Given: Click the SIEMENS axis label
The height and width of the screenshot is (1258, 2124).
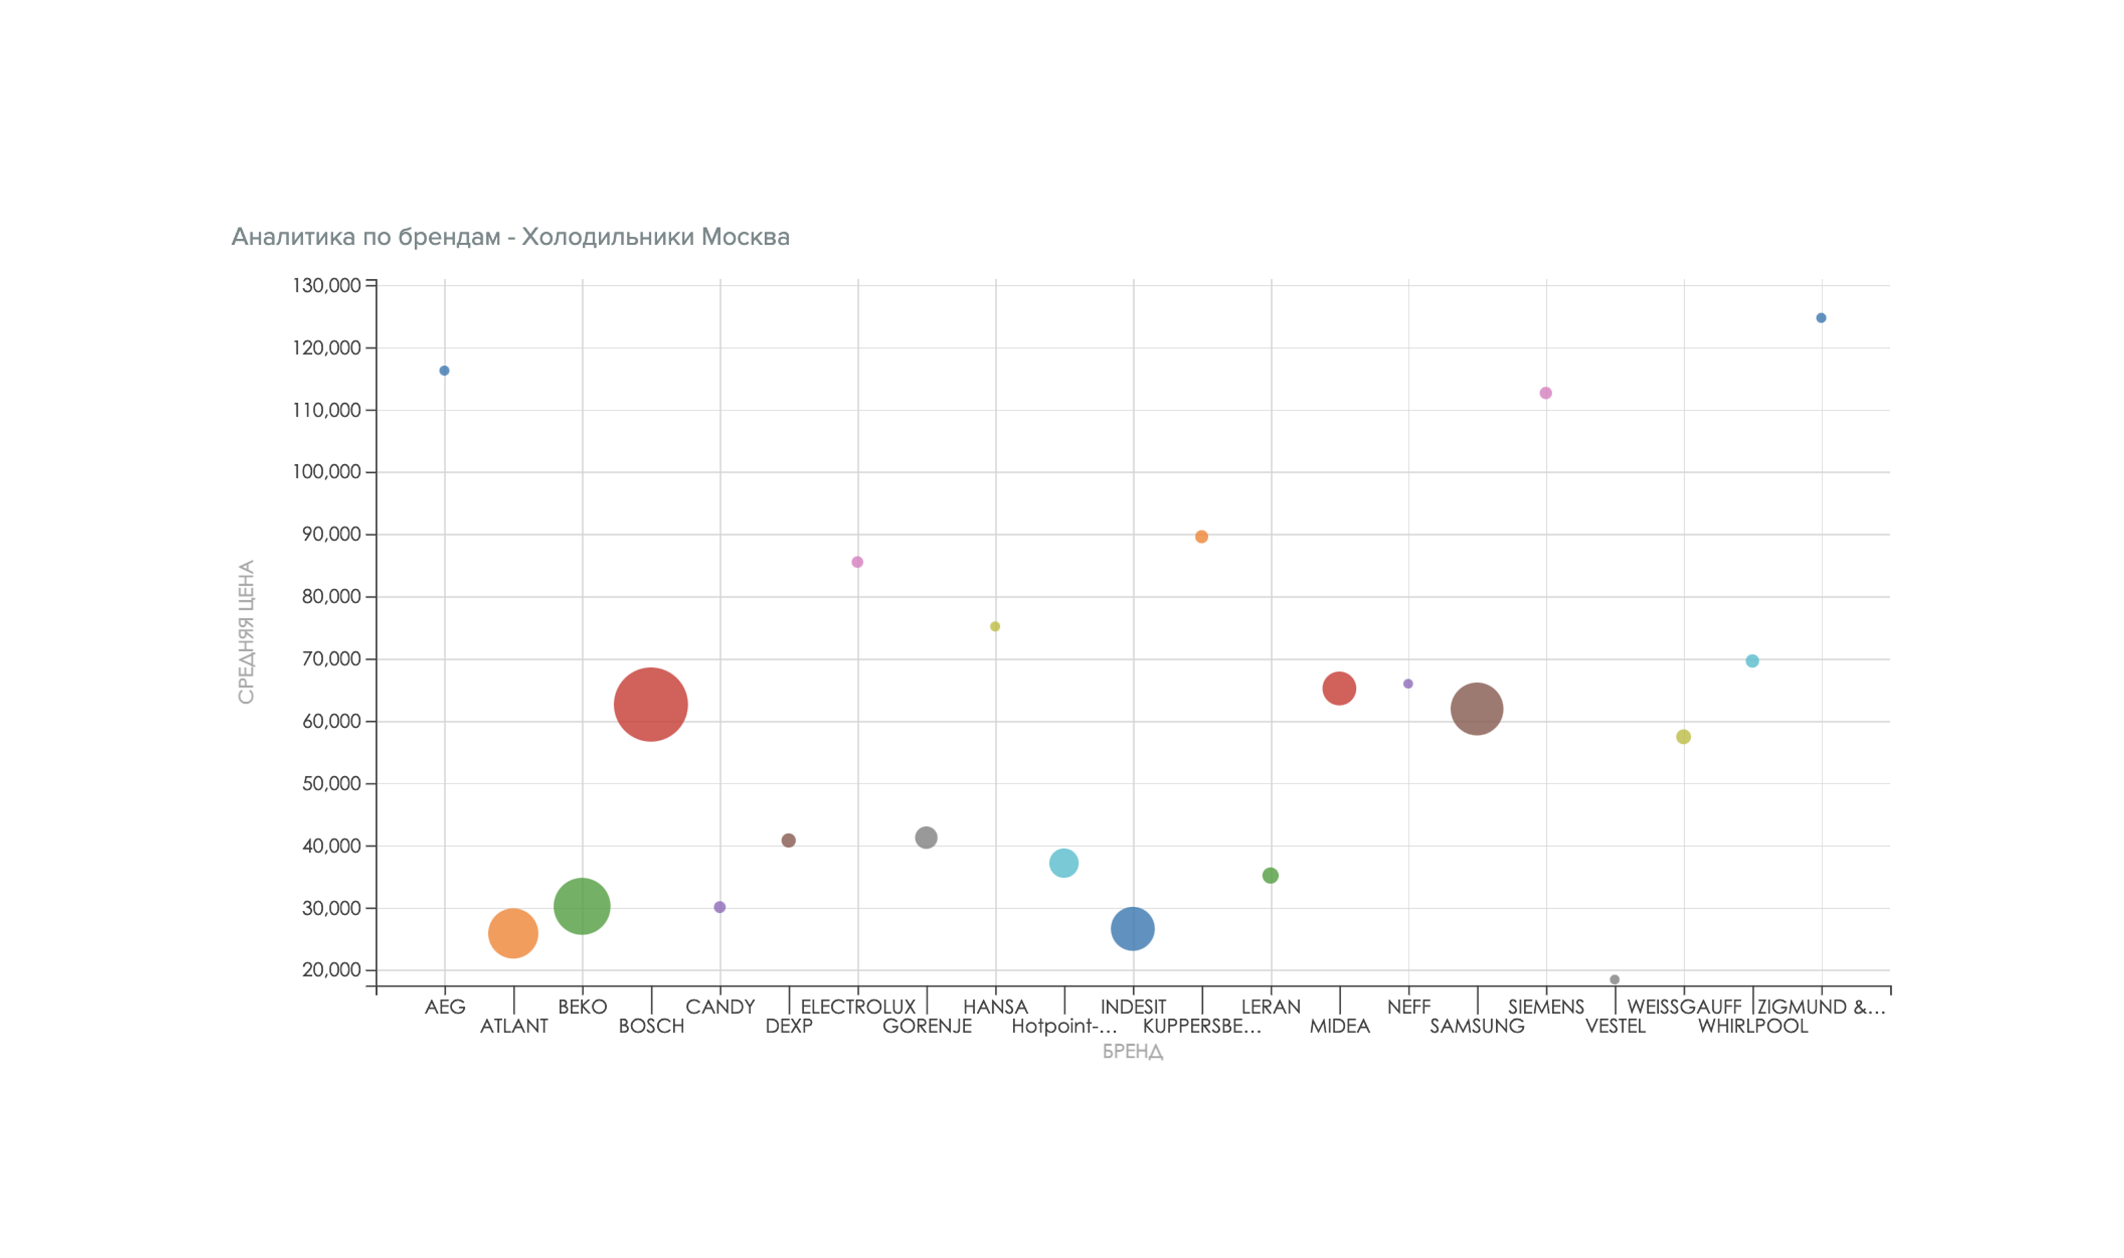Looking at the screenshot, I should point(1546,1007).
